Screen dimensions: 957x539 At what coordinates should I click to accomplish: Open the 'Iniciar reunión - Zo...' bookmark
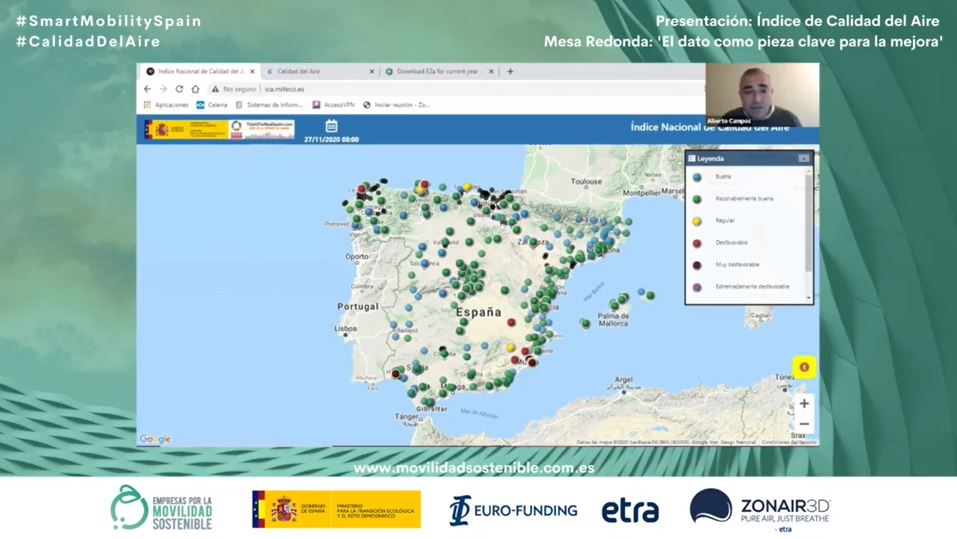point(397,105)
